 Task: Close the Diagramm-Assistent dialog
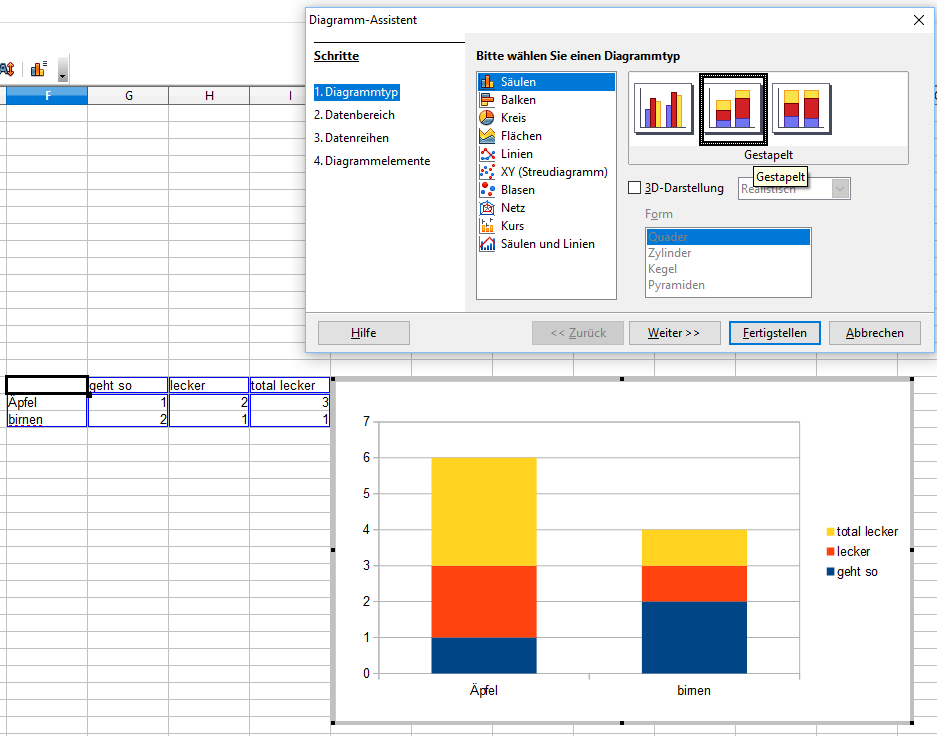[x=919, y=20]
